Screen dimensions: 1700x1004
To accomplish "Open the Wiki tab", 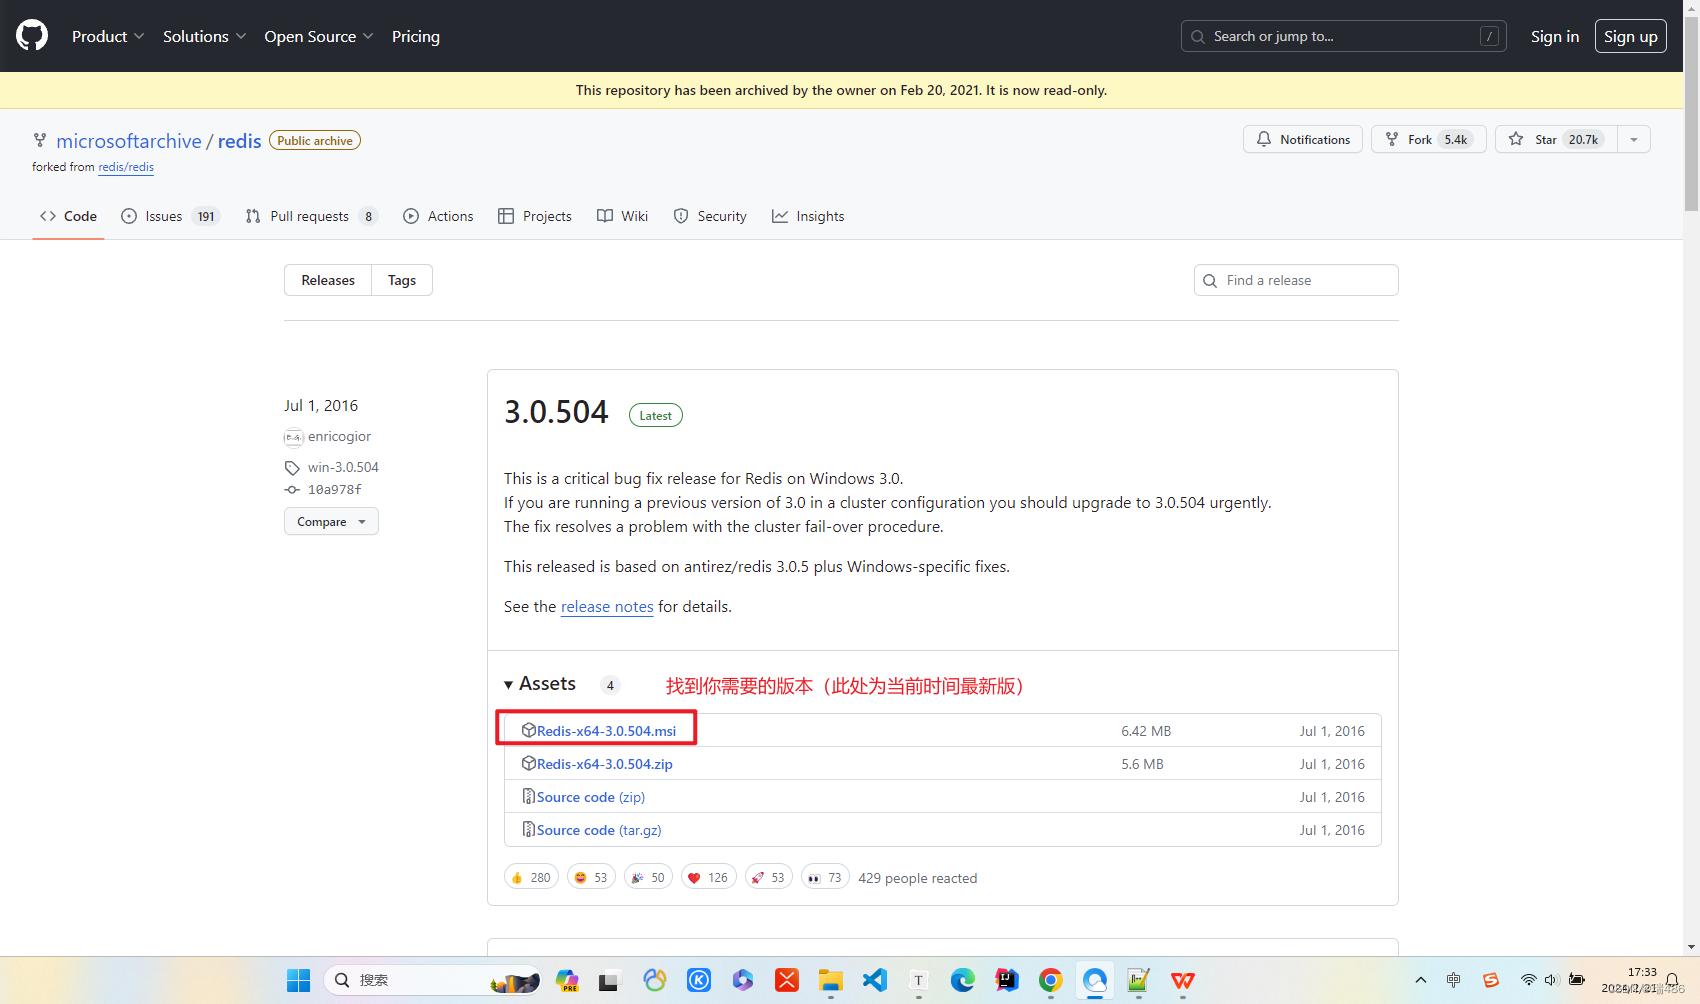I will click(622, 216).
